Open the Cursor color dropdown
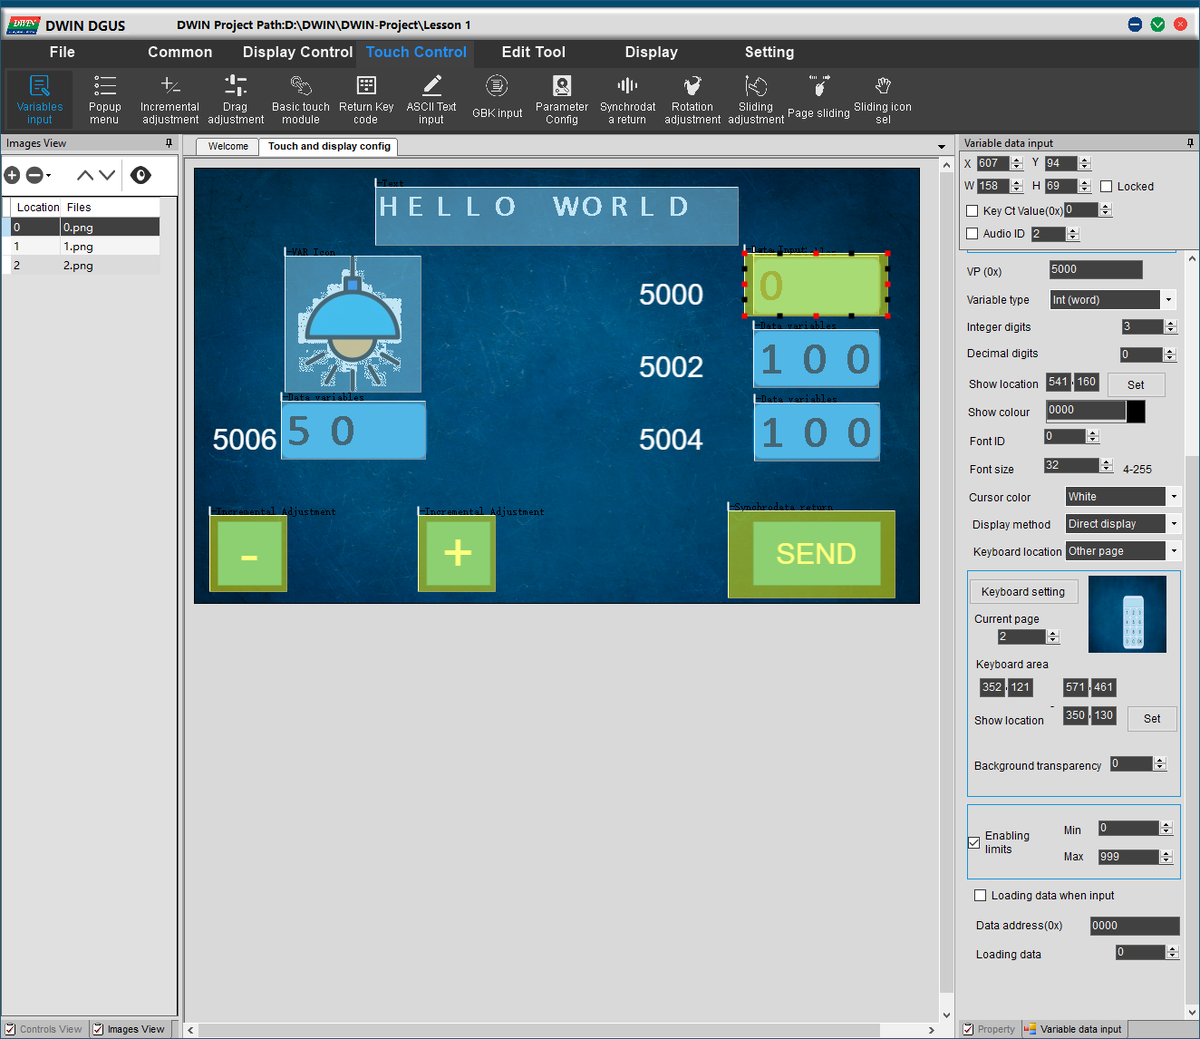The height and width of the screenshot is (1039, 1200). pyautogui.click(x=1174, y=497)
